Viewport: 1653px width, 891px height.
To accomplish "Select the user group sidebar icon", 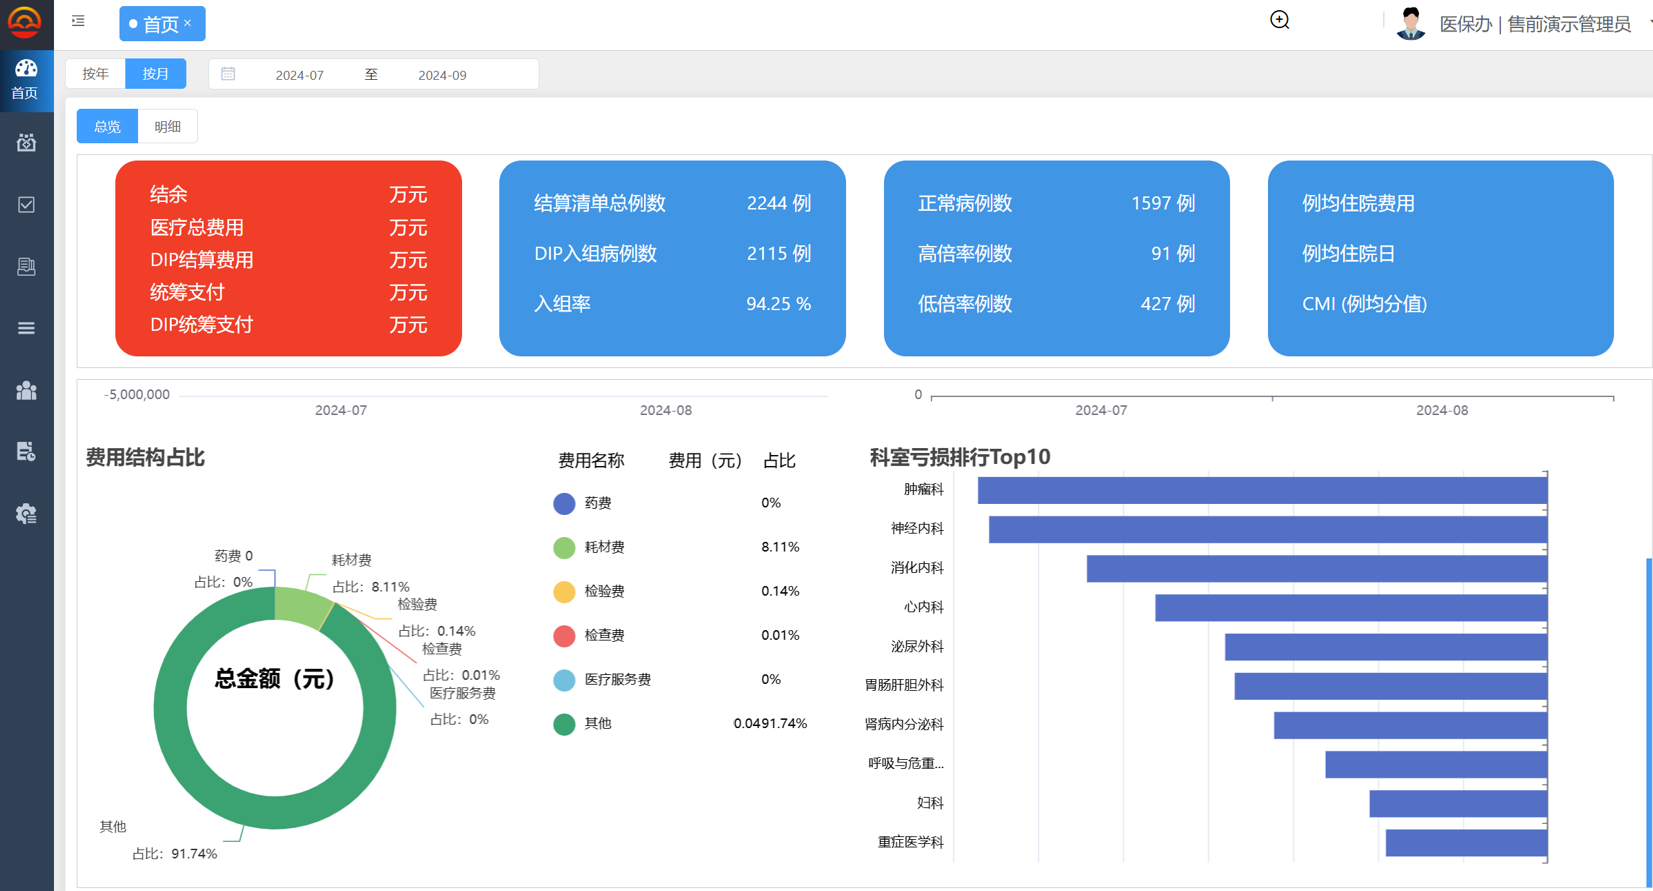I will coord(26,390).
